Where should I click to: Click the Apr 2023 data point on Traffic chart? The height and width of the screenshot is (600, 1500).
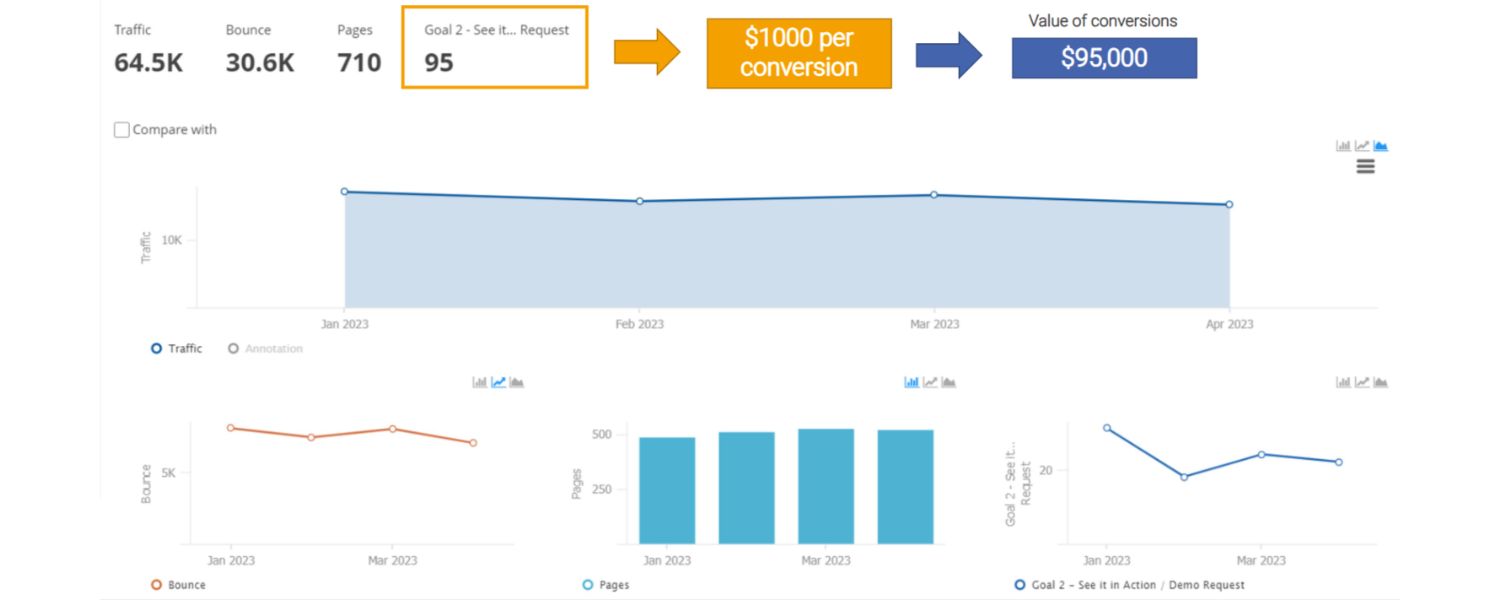[x=1228, y=202]
